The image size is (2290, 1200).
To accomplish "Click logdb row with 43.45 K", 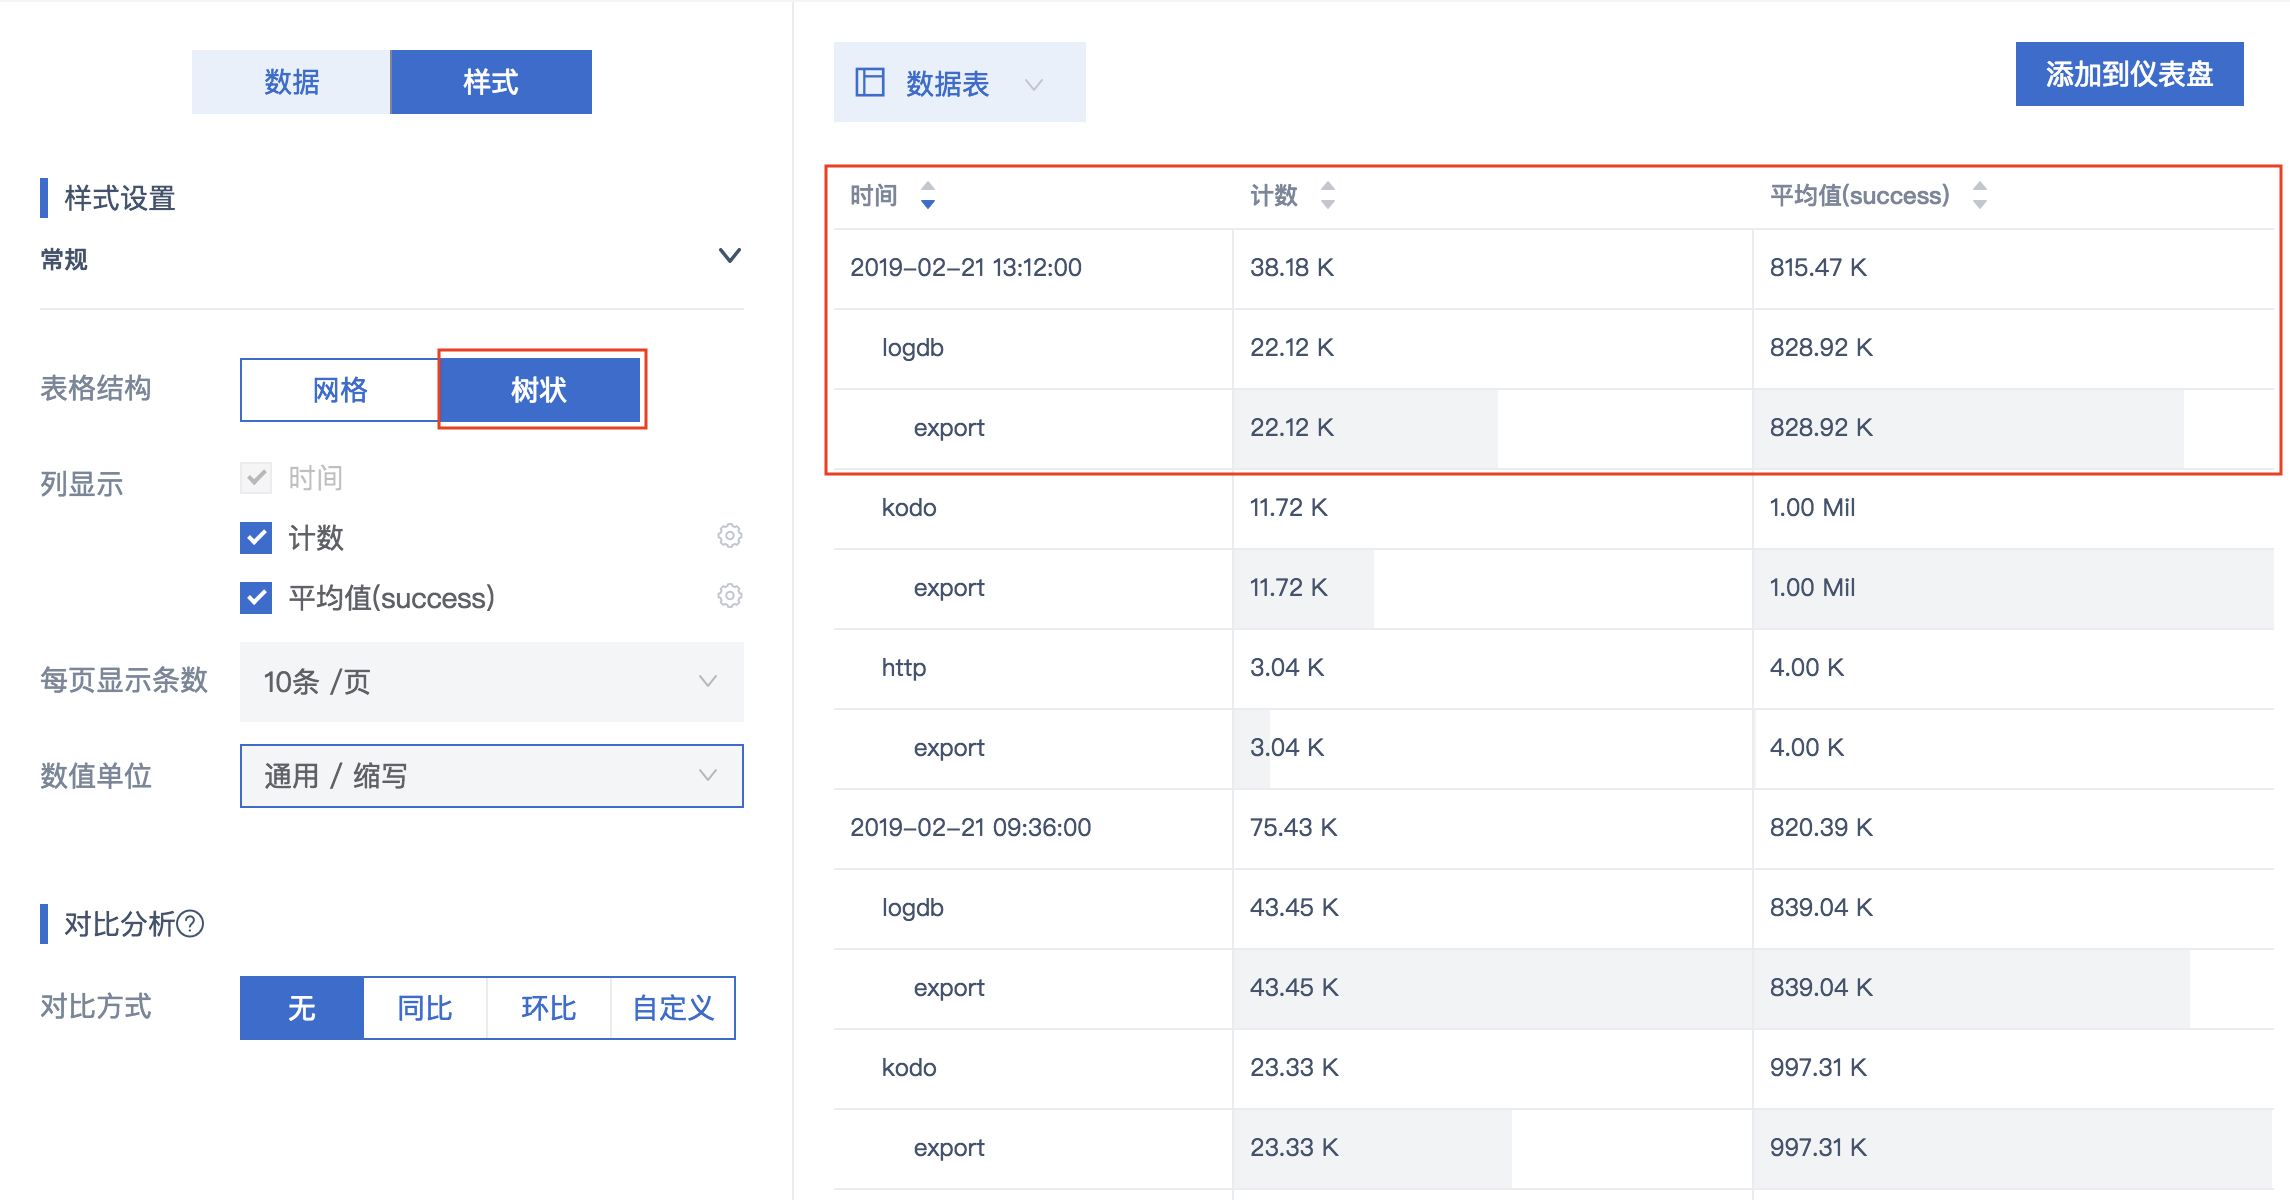I will 1554,908.
